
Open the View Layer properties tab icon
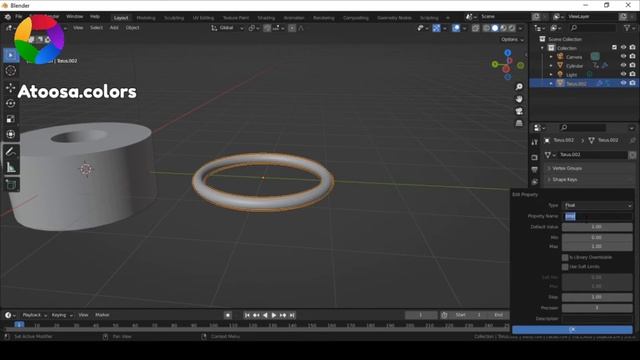(534, 182)
